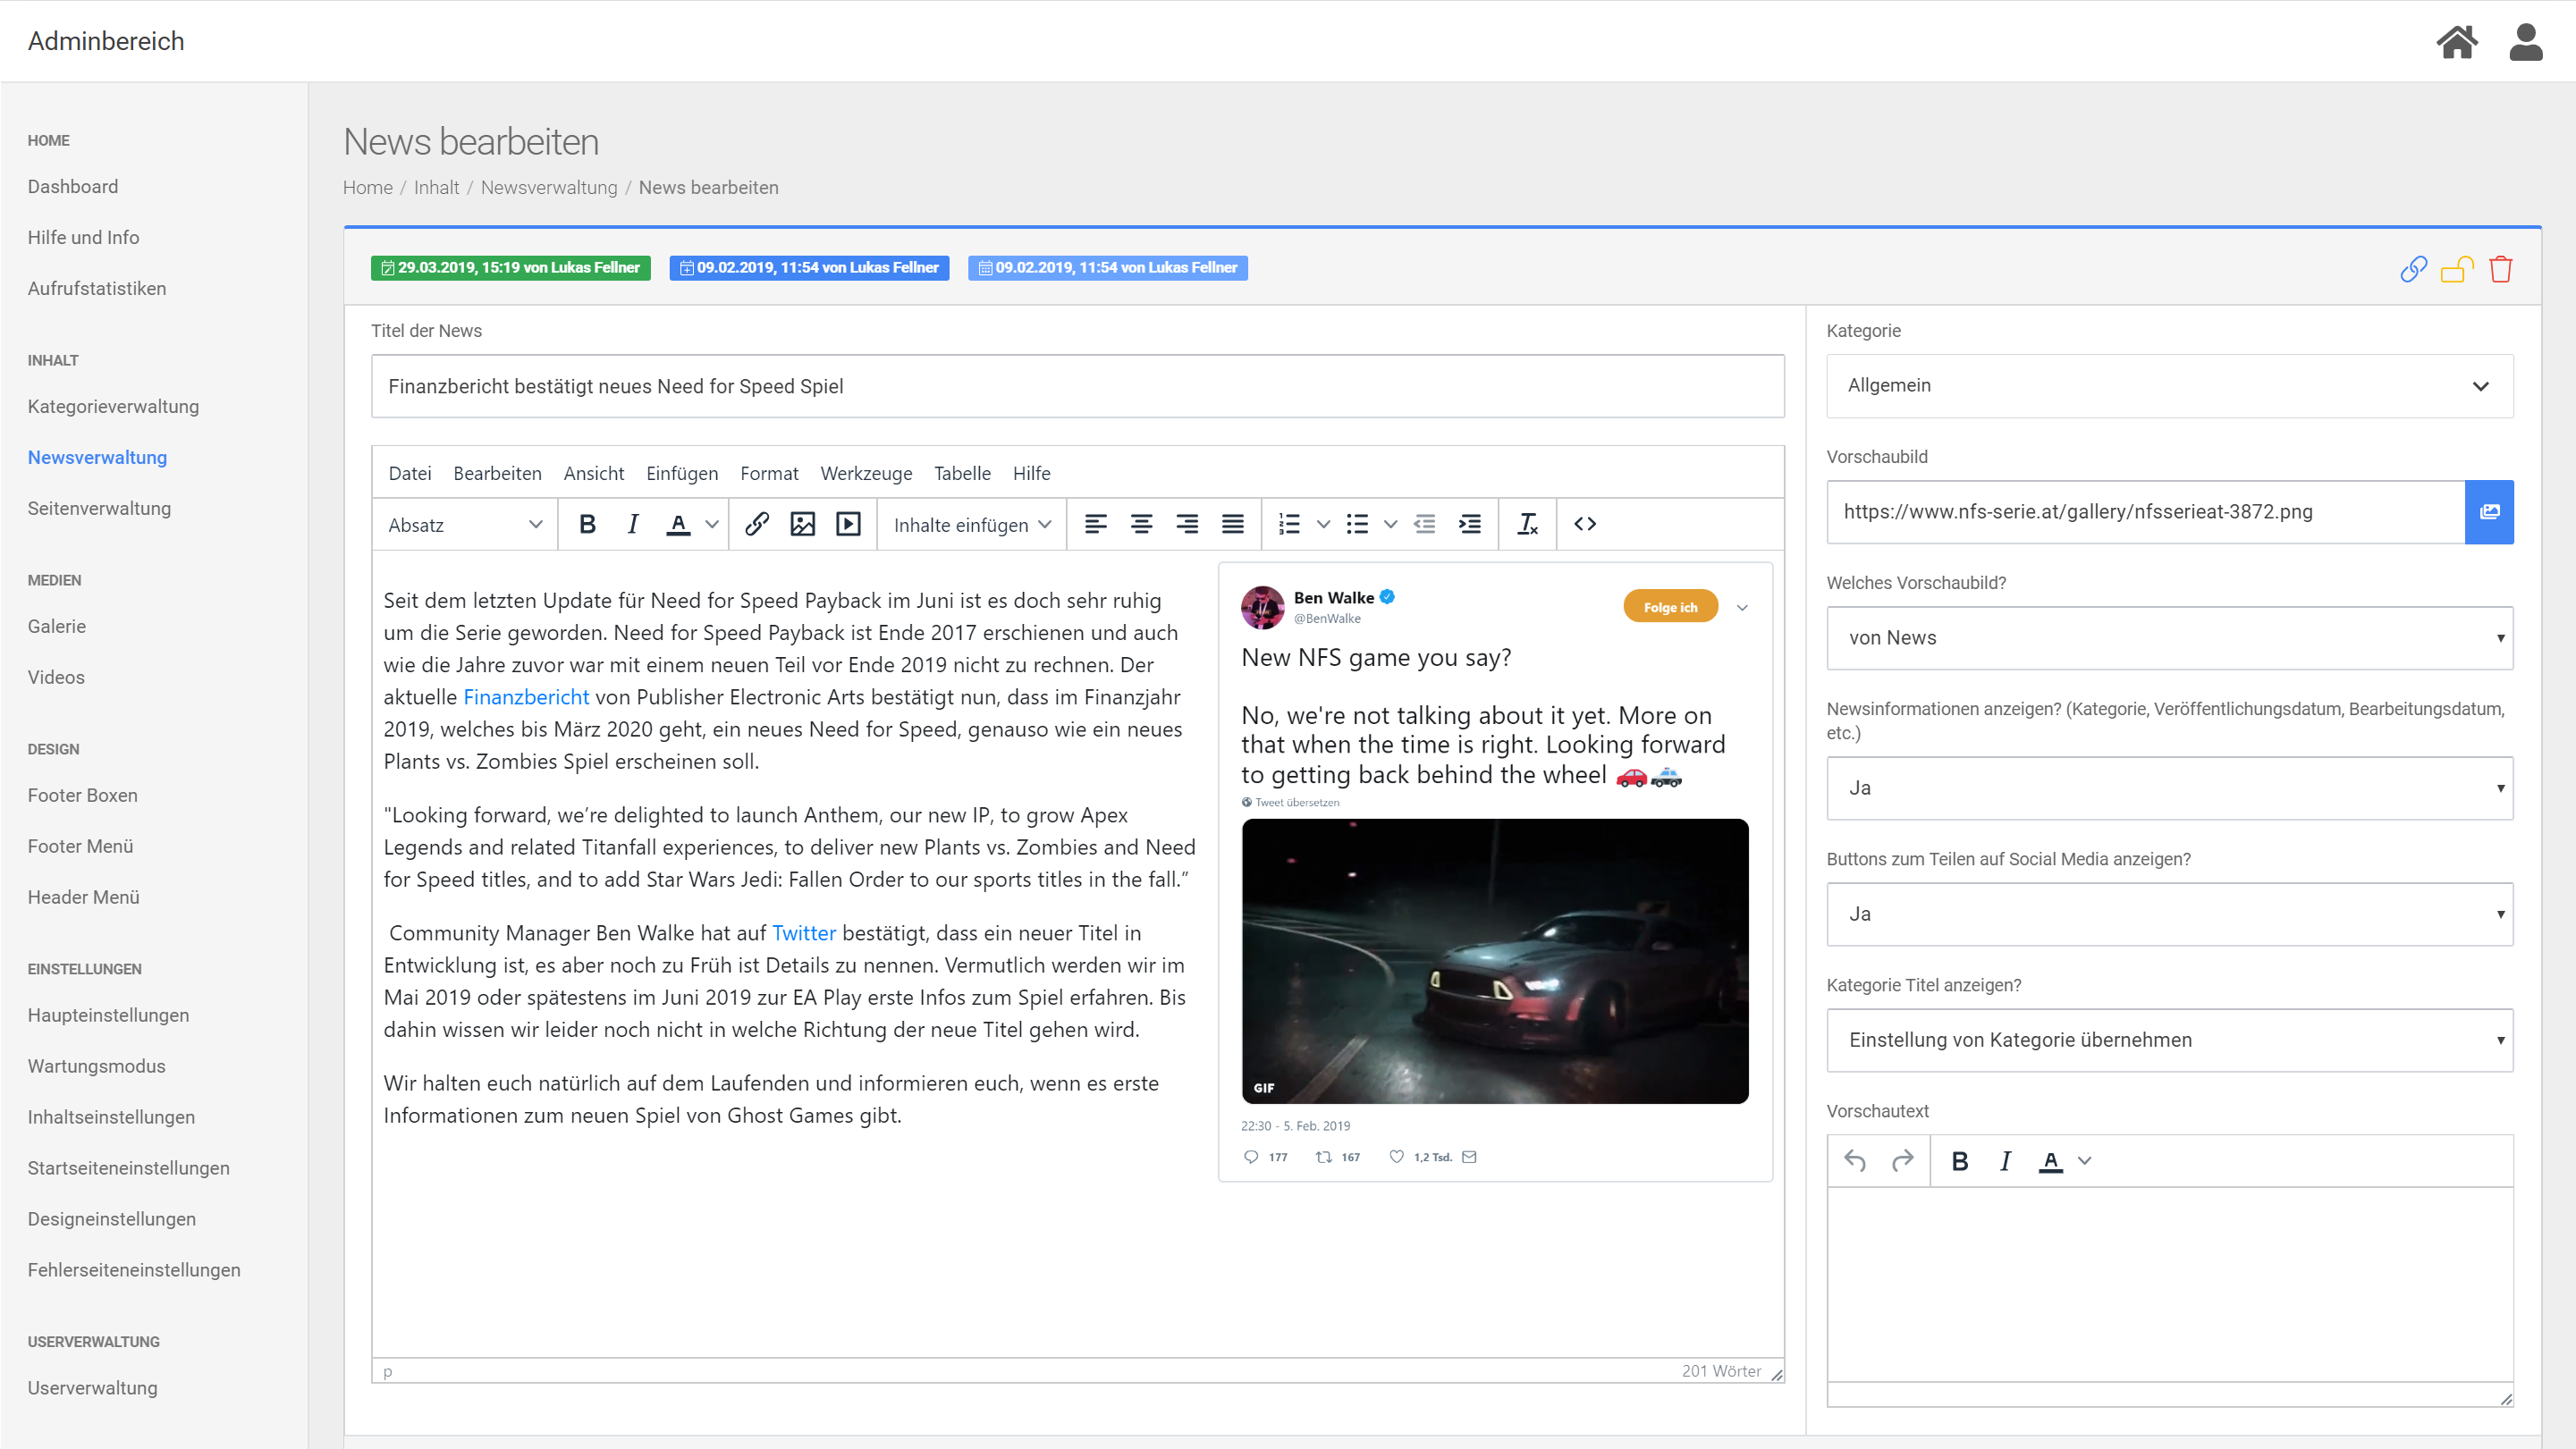The height and width of the screenshot is (1449, 2576).
Task: Expand numbered list style arrow
Action: (1323, 524)
